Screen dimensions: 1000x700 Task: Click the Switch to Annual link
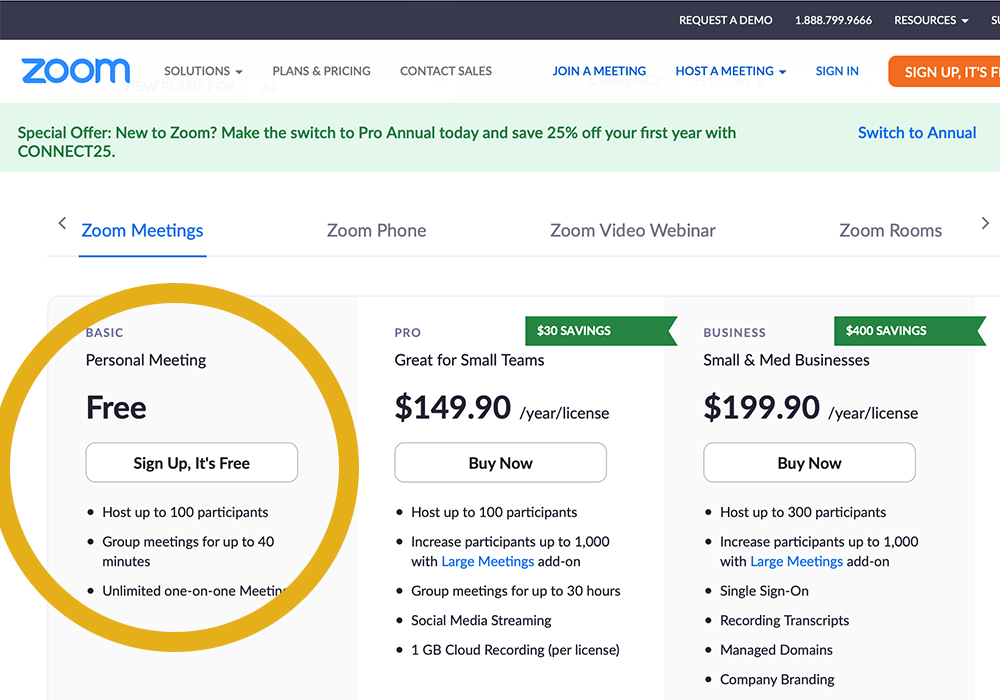[917, 133]
